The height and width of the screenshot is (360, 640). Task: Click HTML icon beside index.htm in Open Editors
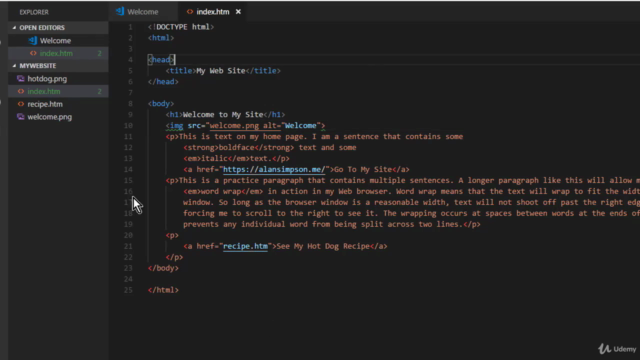[33, 53]
